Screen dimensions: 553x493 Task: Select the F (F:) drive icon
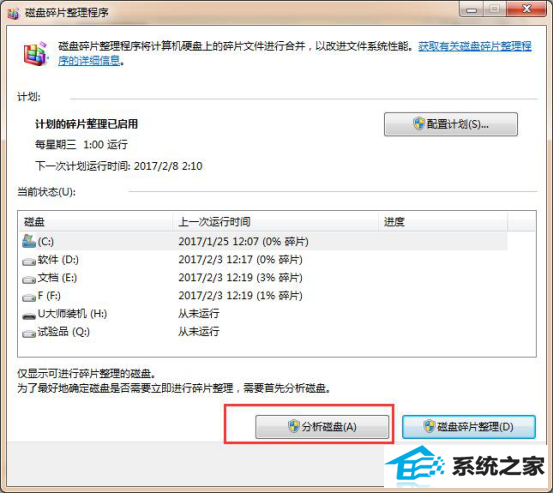point(29,297)
